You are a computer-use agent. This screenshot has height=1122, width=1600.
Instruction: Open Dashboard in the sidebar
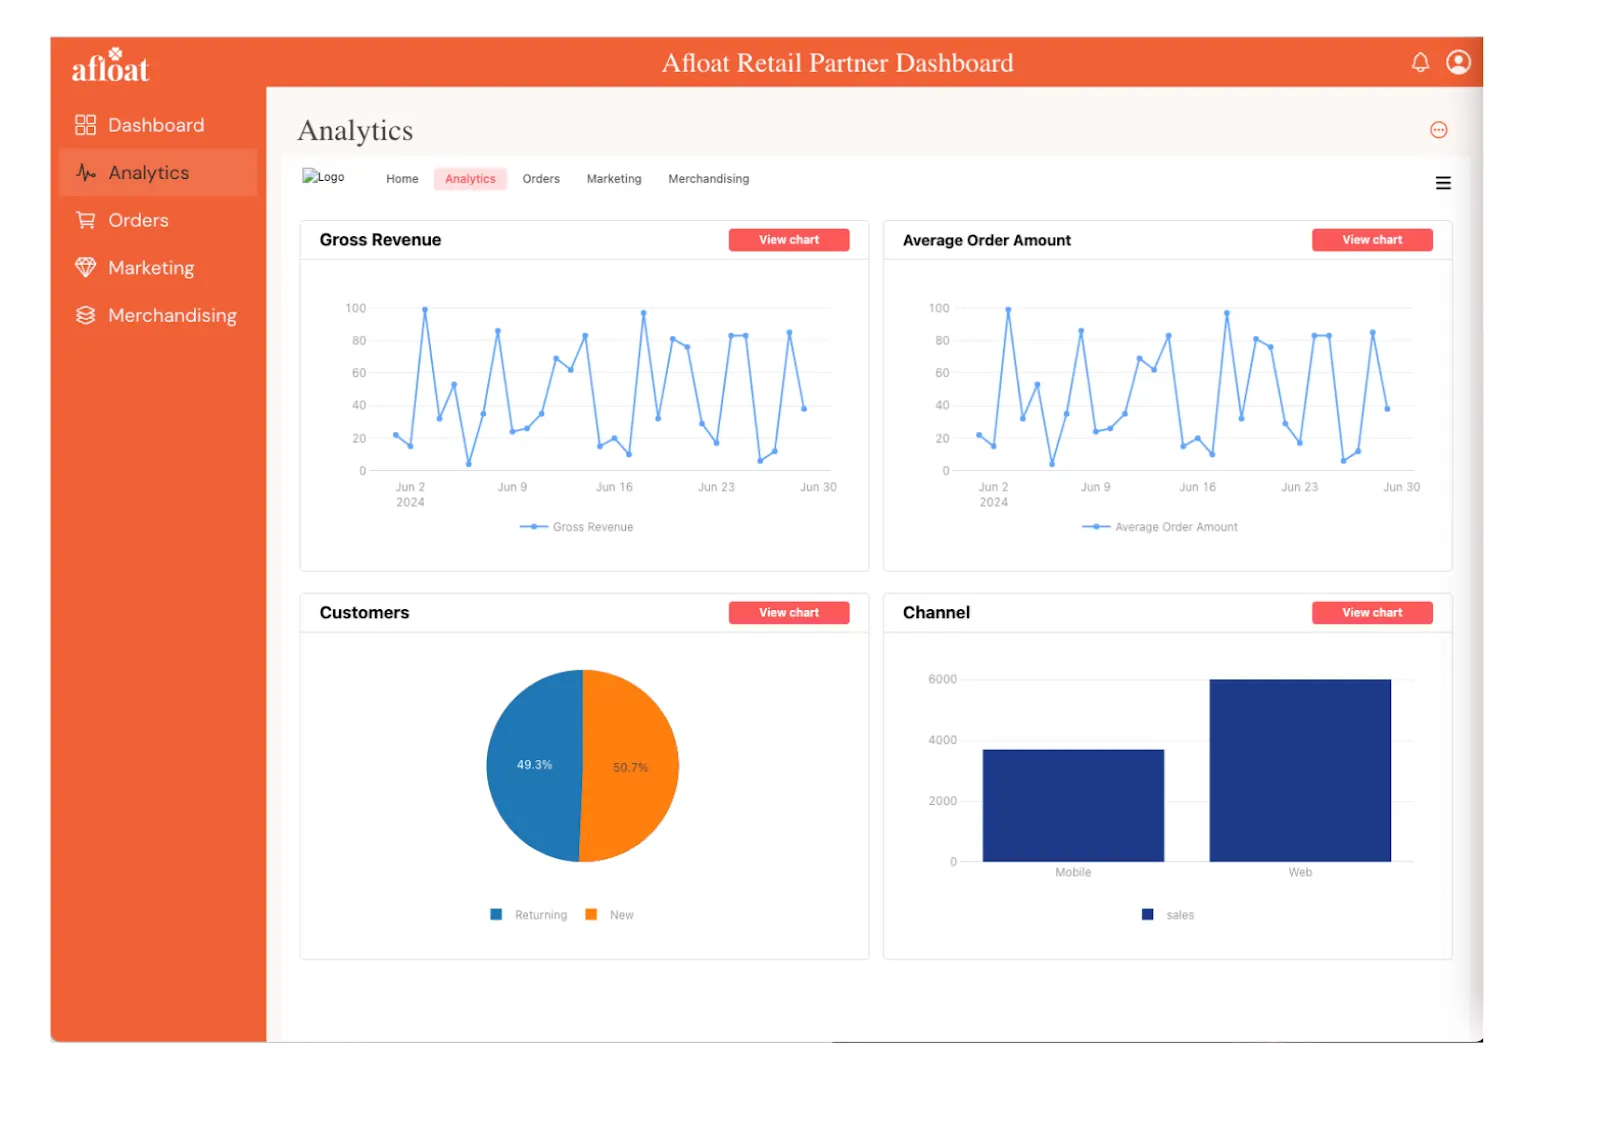(x=156, y=125)
